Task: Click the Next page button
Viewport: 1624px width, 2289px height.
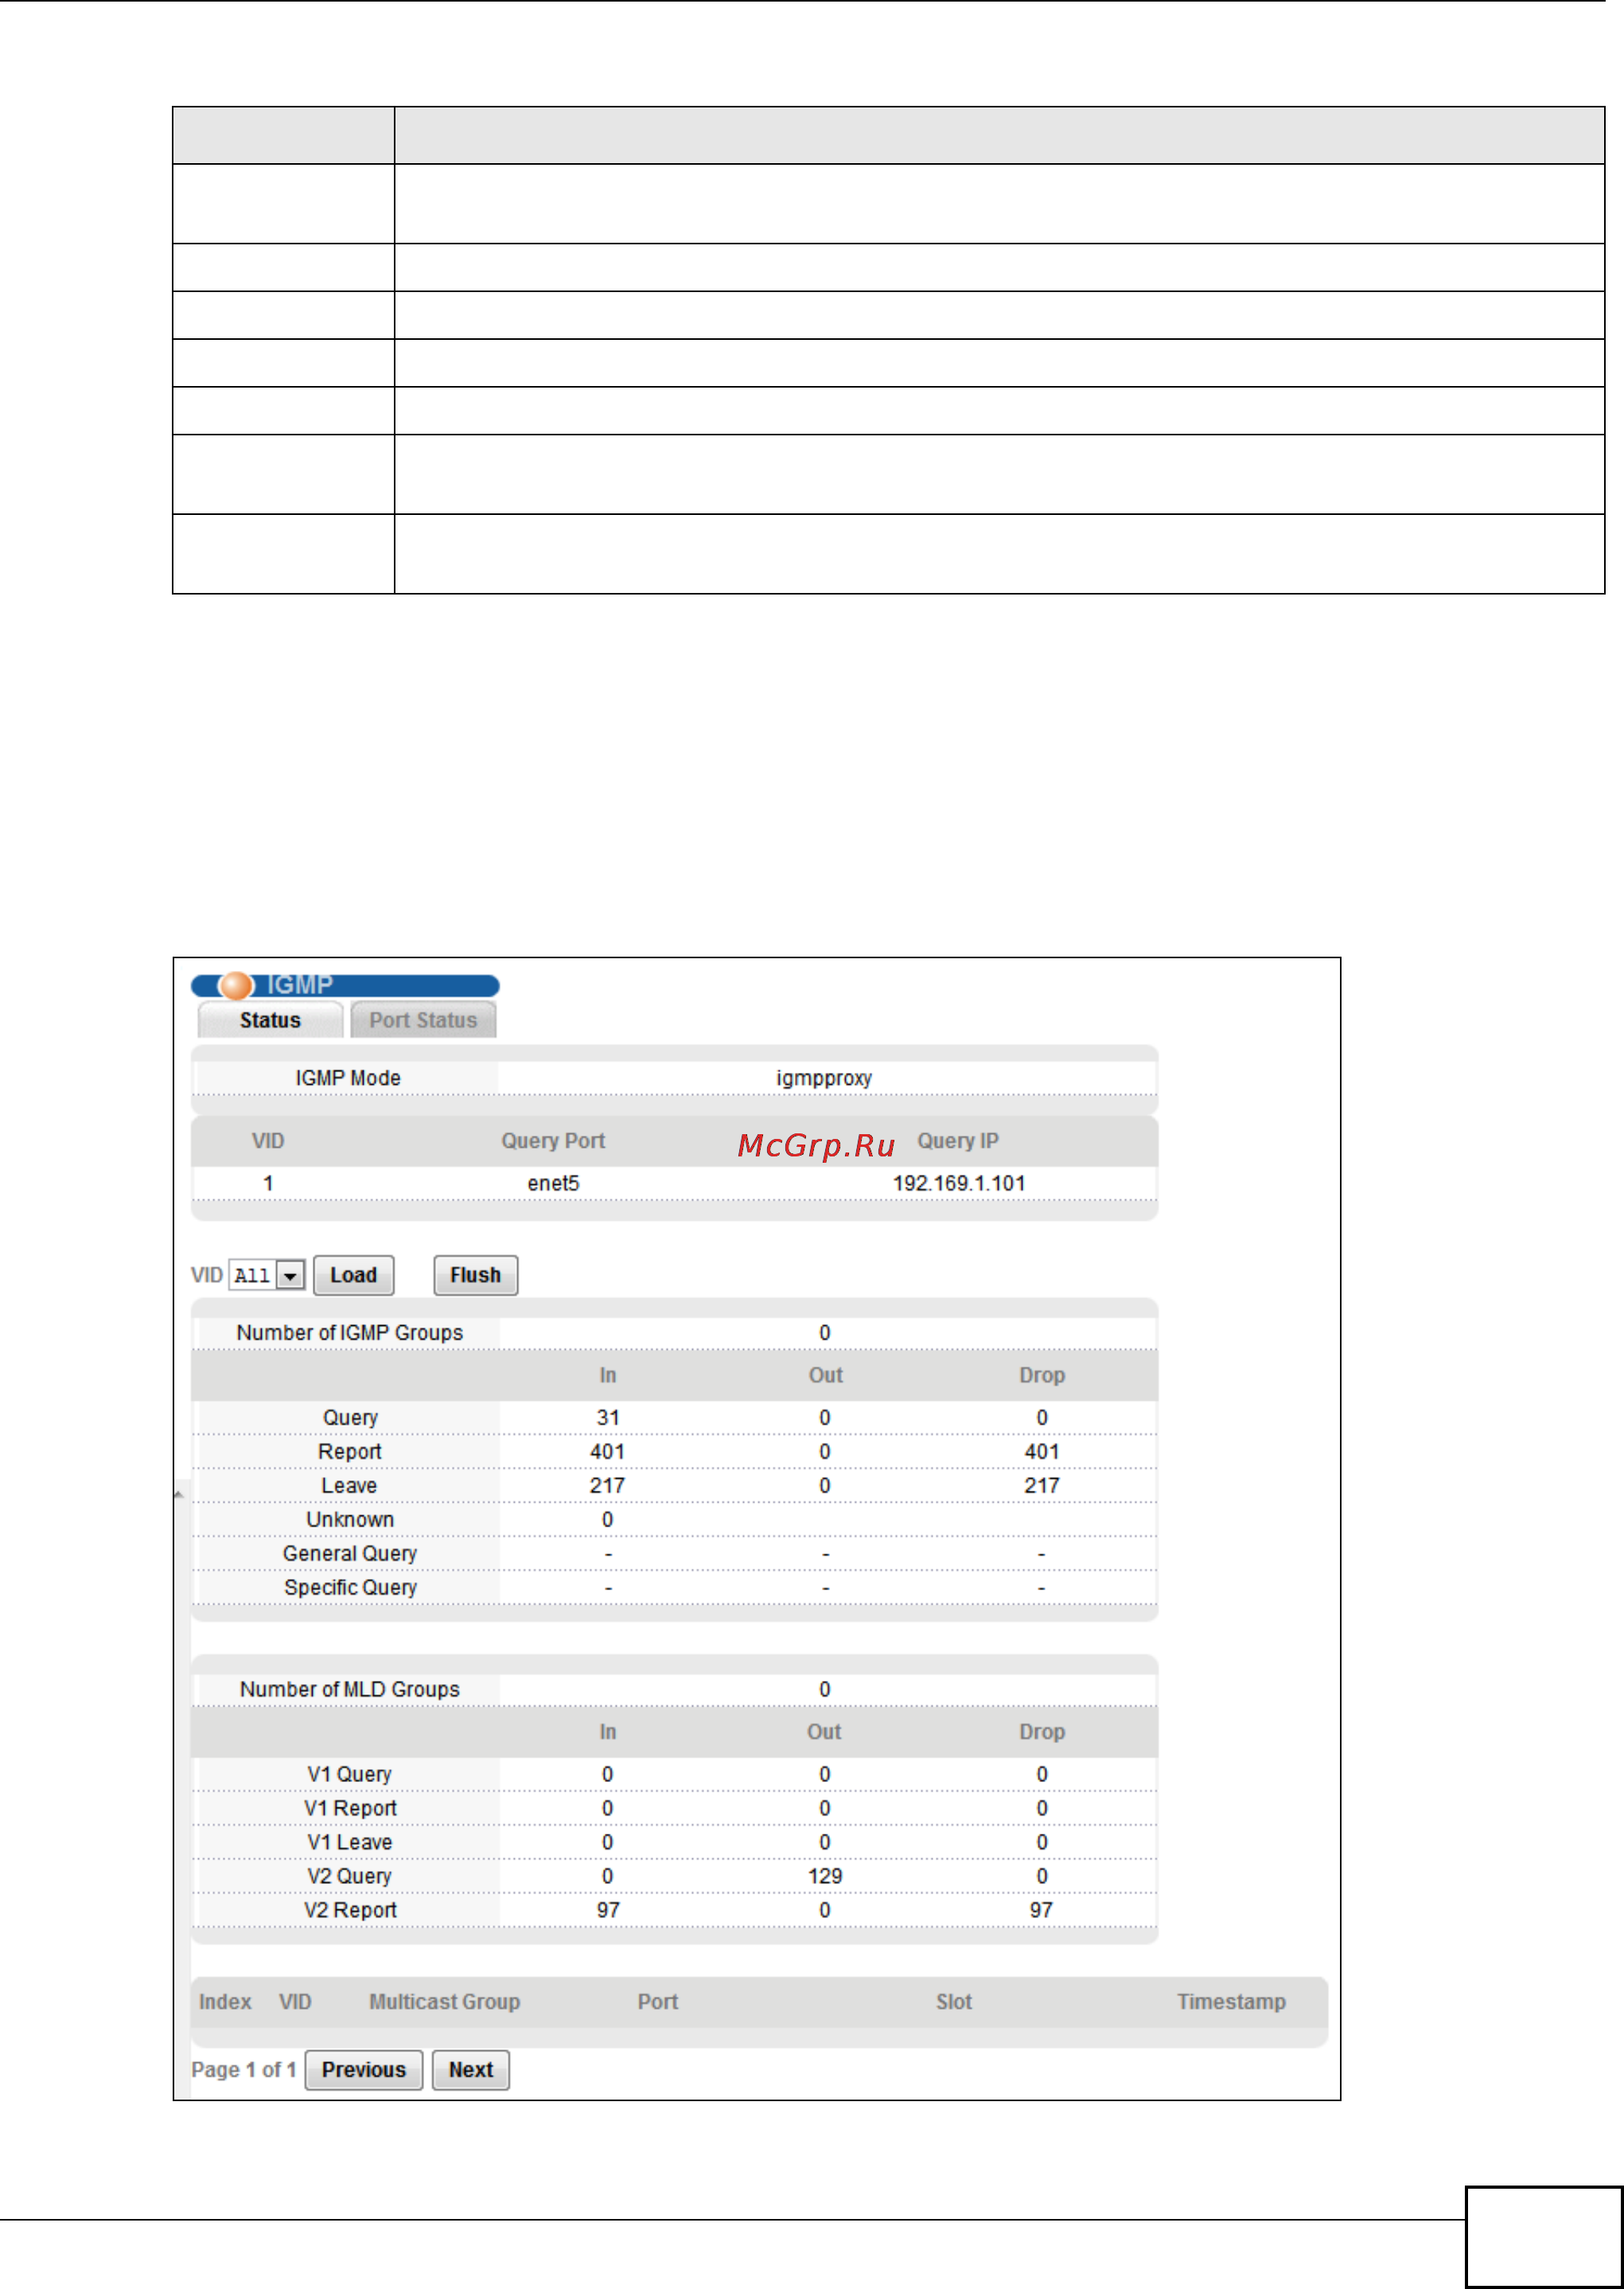Action: 470,2069
